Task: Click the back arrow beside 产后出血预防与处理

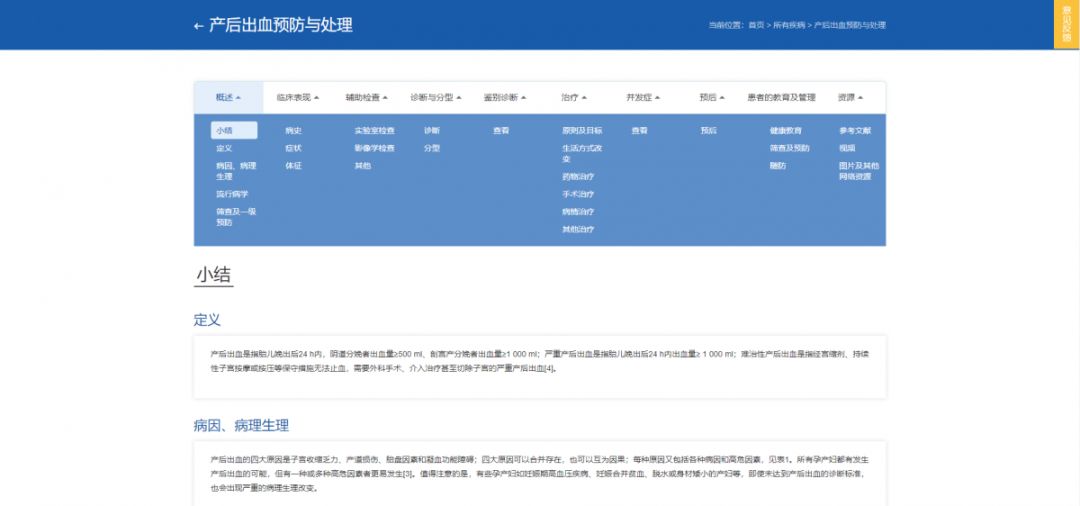Action: [198, 26]
